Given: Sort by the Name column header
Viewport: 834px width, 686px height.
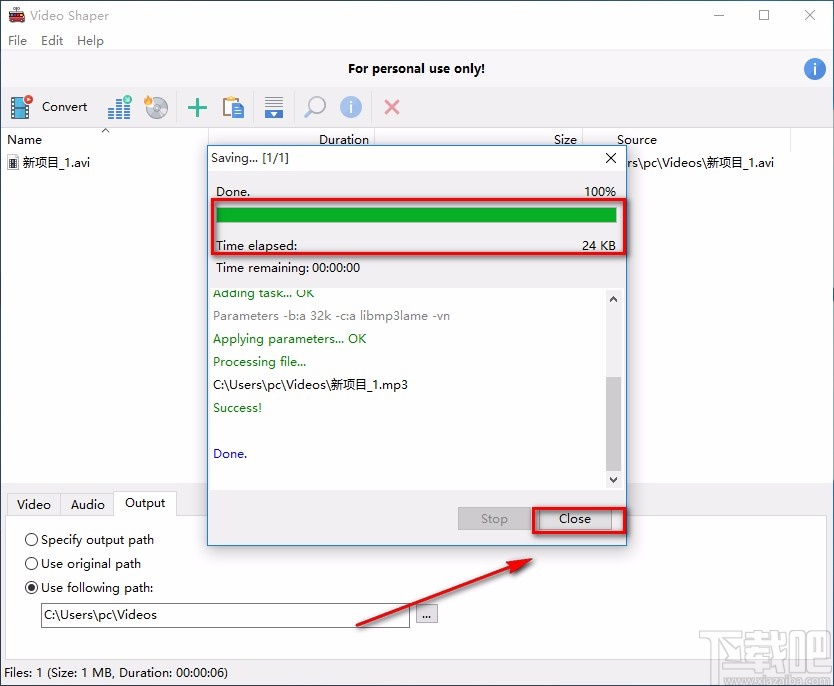Looking at the screenshot, I should tap(104, 139).
